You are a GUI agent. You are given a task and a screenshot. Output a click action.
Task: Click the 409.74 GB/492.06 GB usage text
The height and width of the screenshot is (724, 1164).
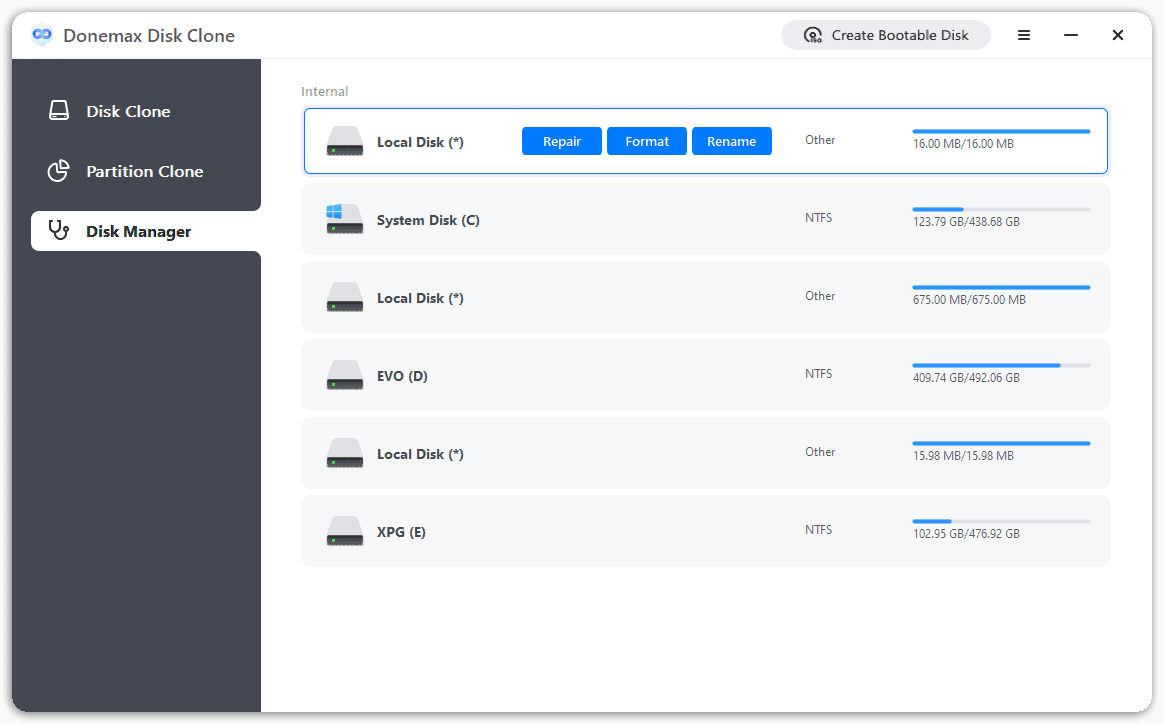[966, 378]
